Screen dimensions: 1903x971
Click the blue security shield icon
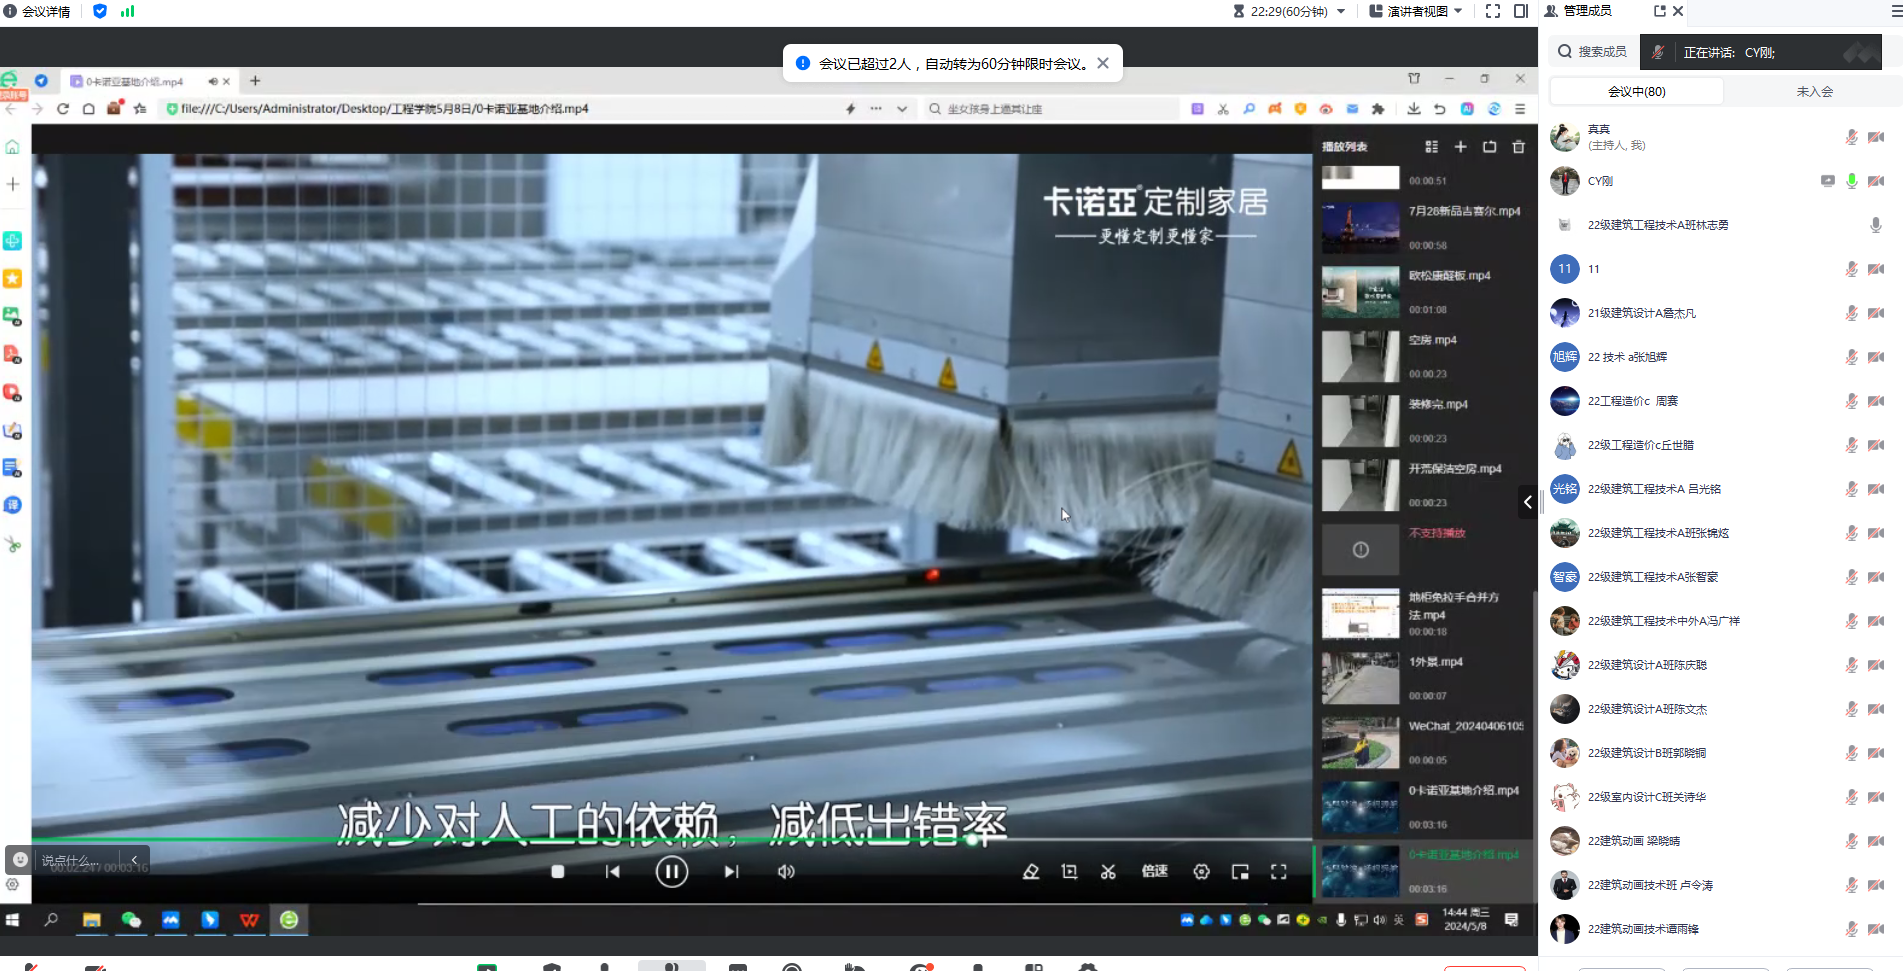click(100, 11)
